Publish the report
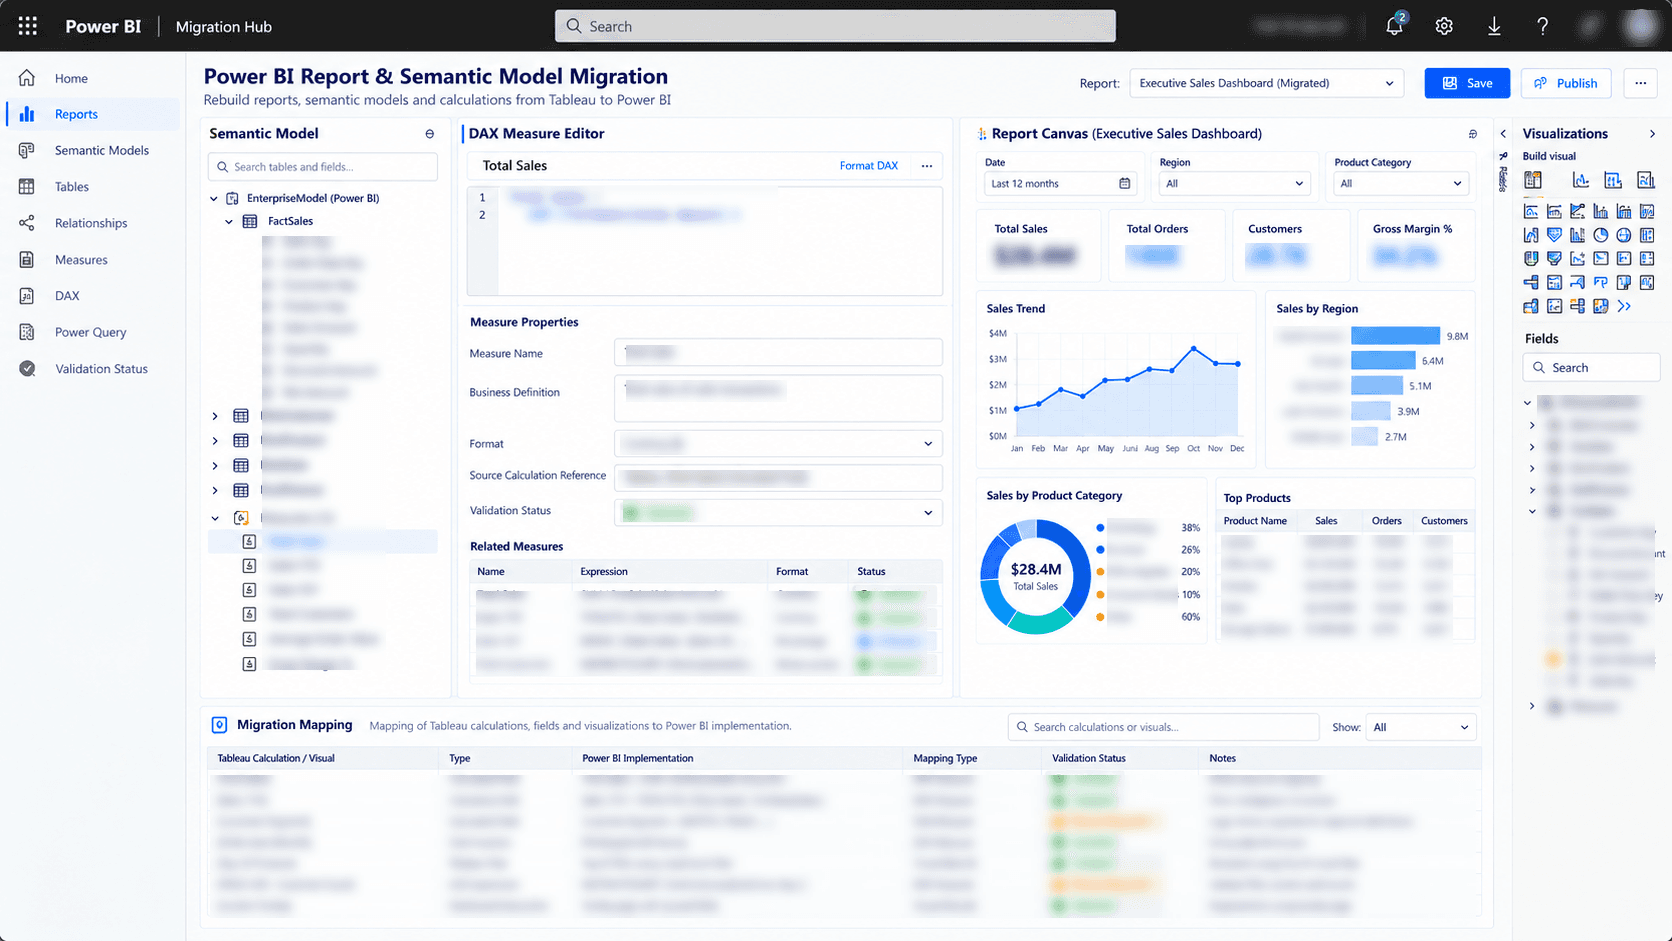Viewport: 1672px width, 941px height. (1566, 83)
